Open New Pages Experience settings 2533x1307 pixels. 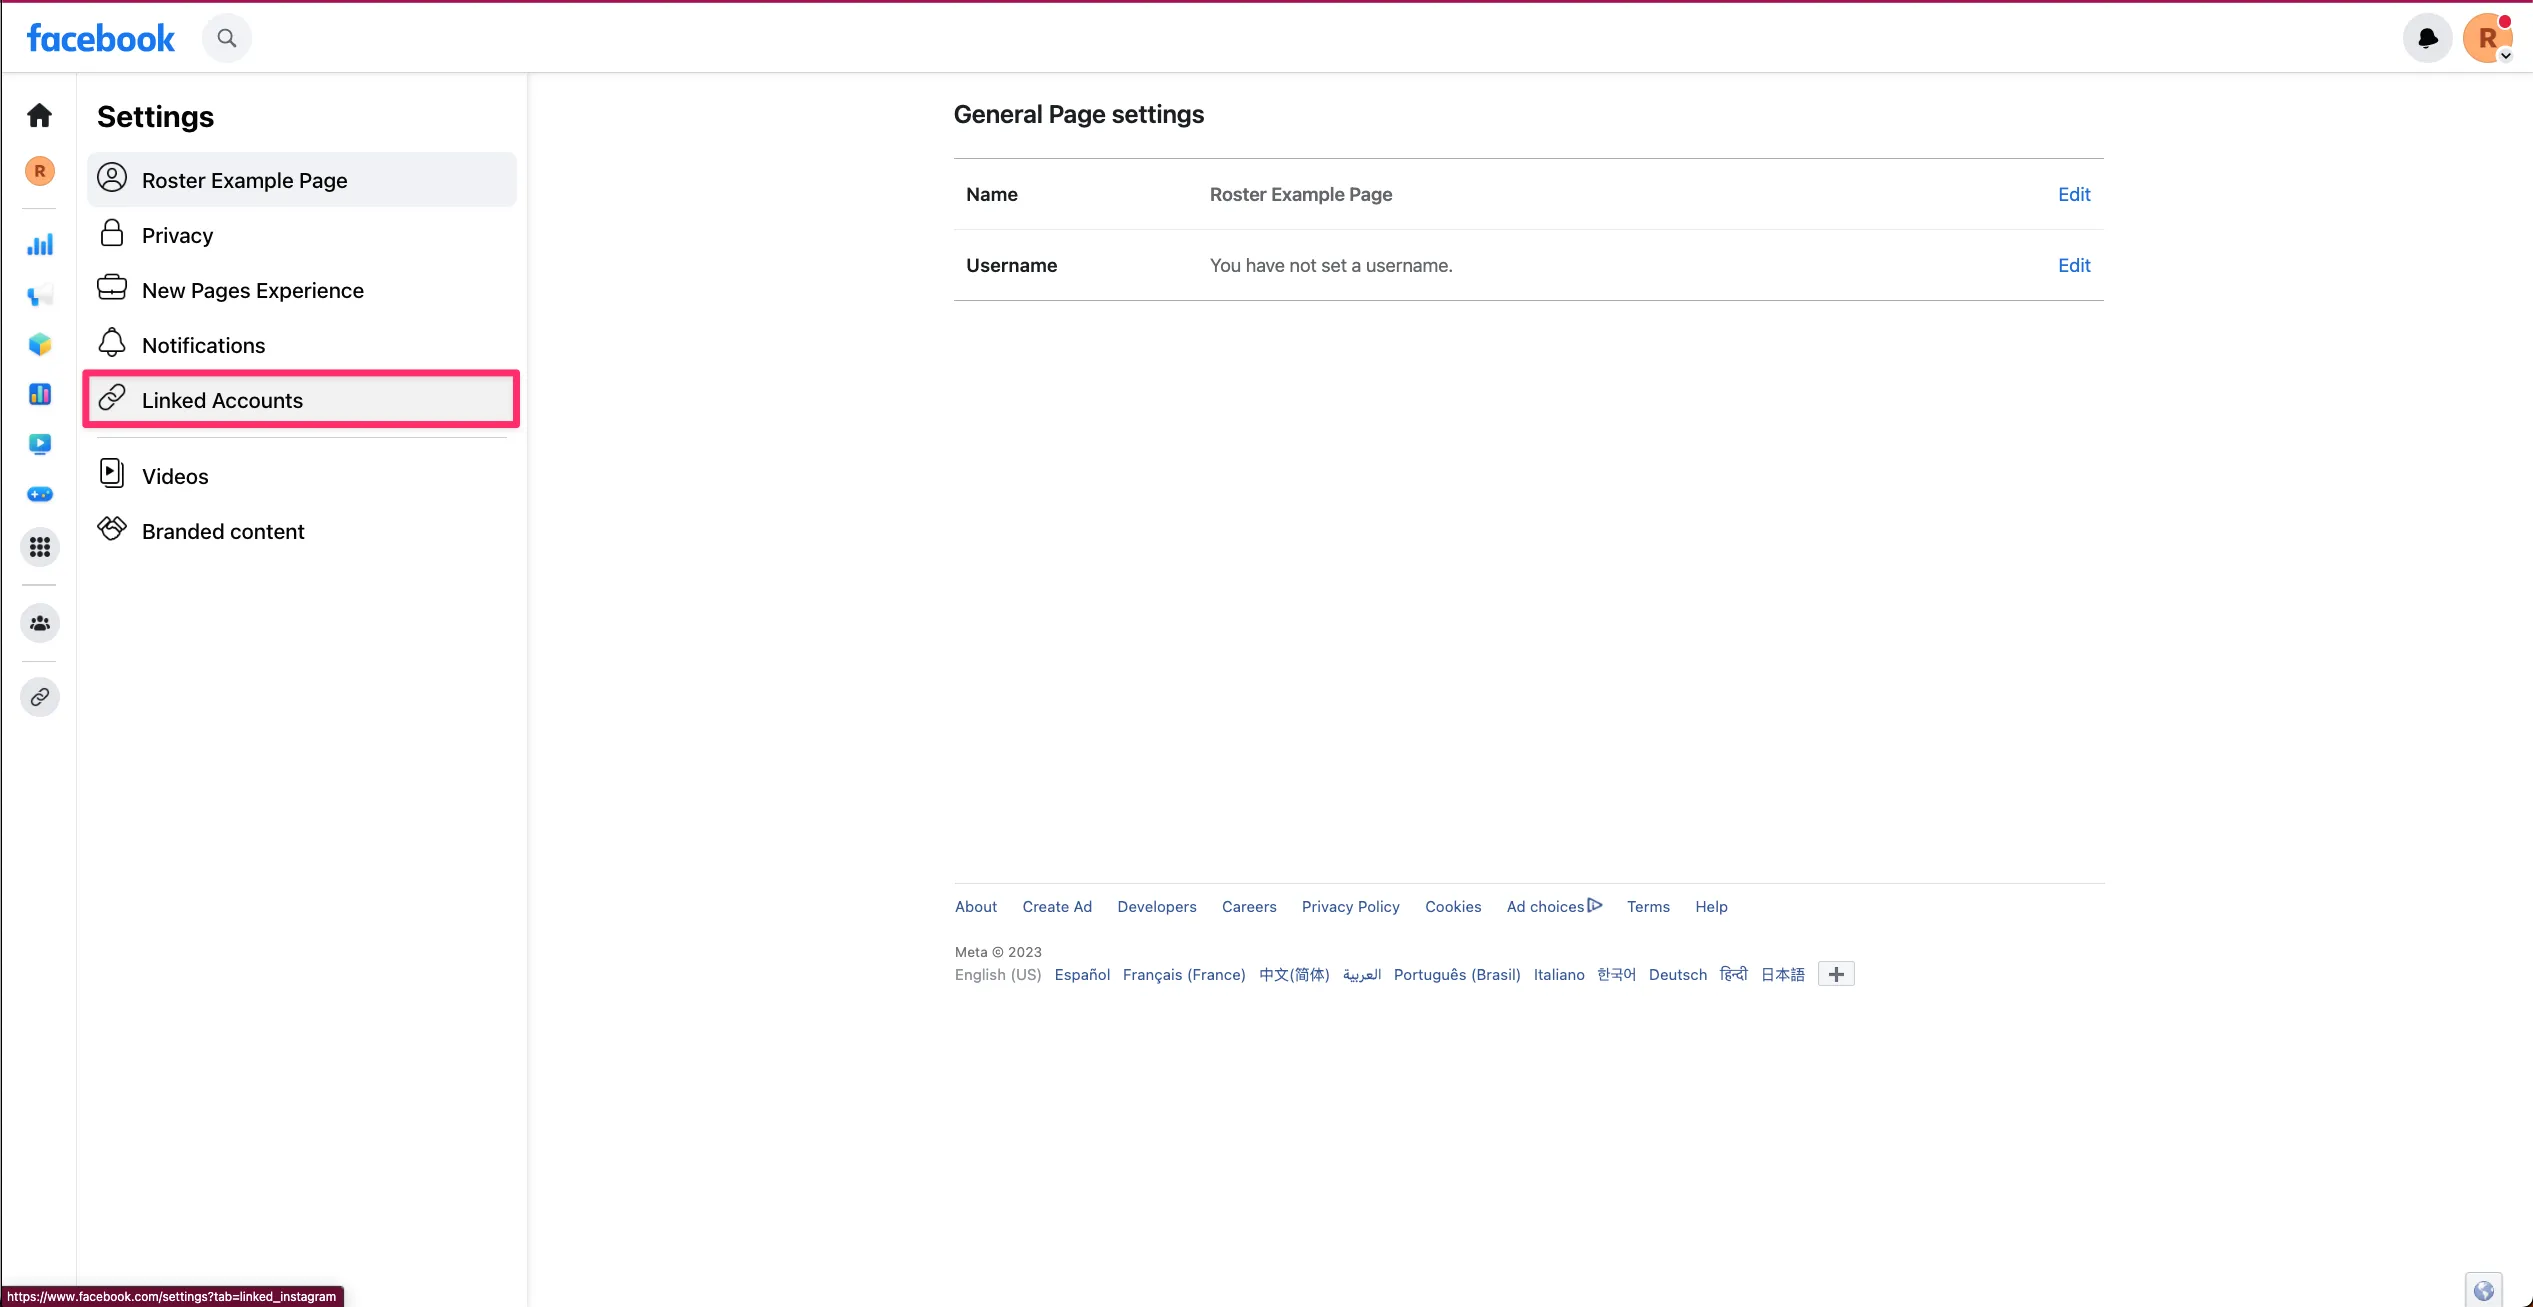[x=302, y=290]
